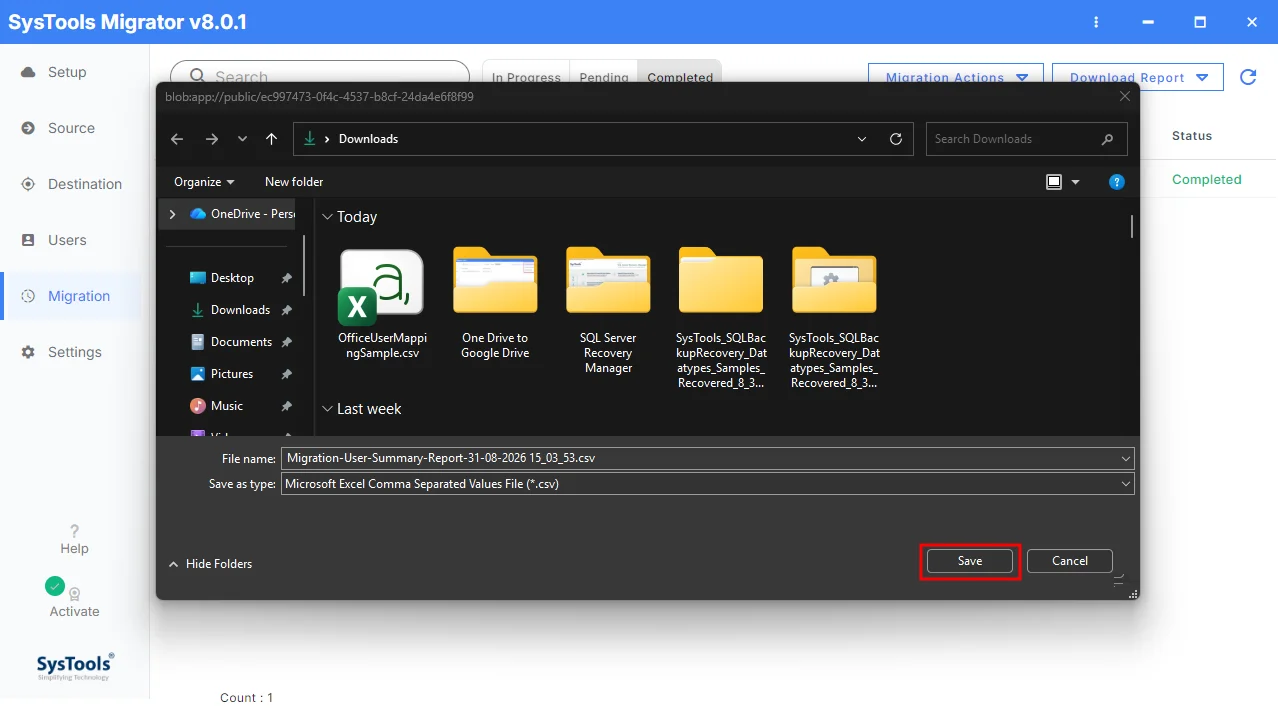Switch to the In Progress tab
Viewport: 1278px width, 717px height.
(526, 77)
